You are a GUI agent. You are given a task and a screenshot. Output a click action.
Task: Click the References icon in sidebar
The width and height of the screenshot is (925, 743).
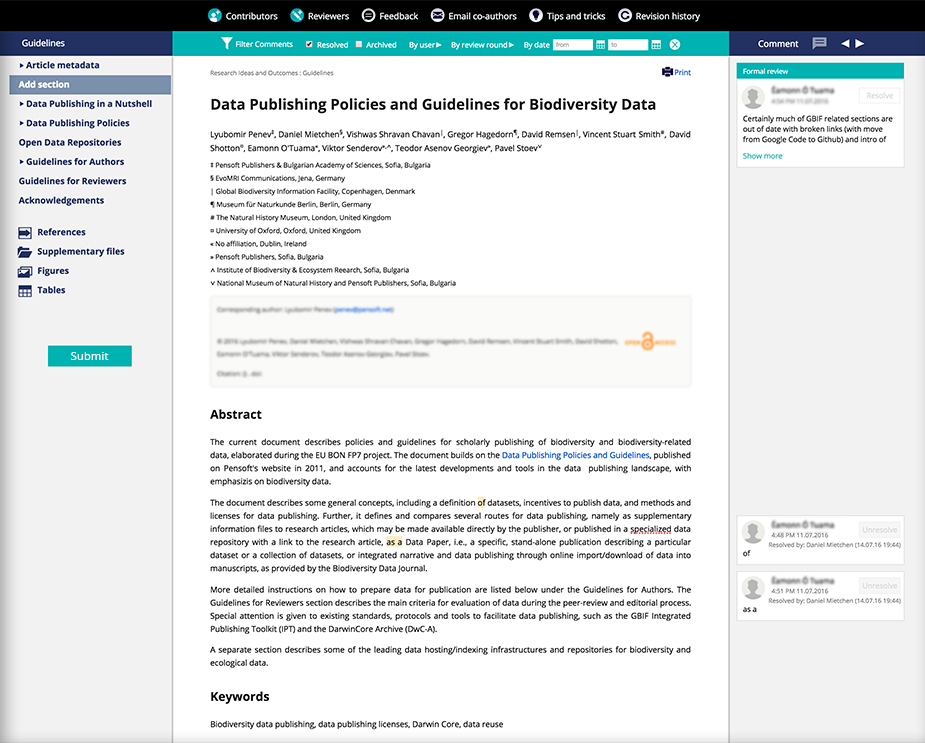25,233
